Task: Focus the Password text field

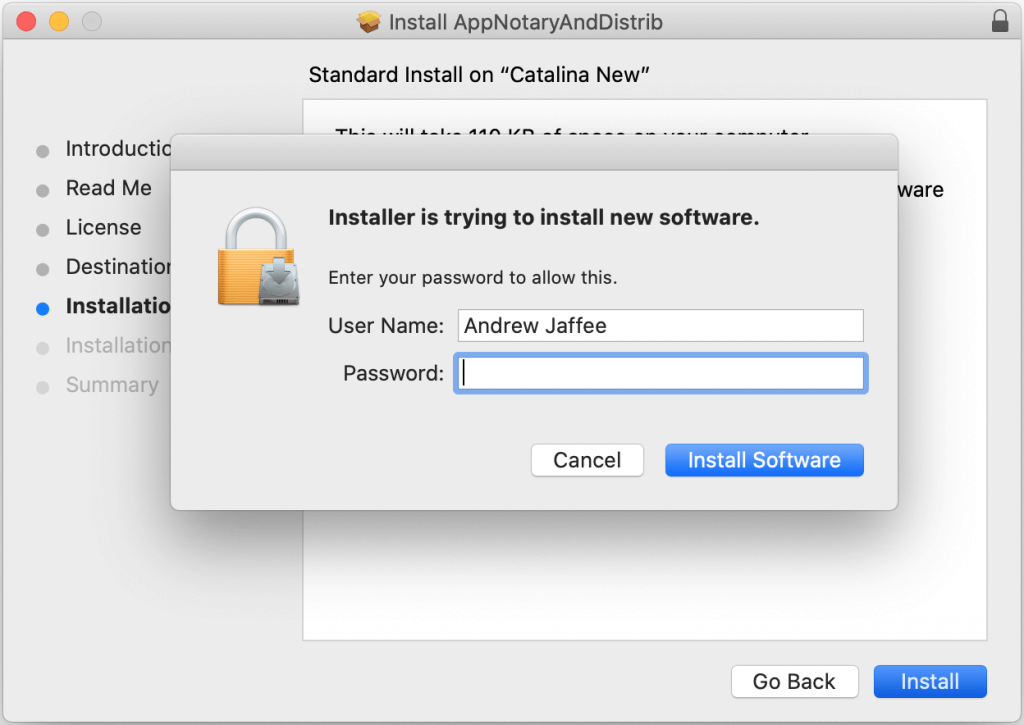Action: coord(660,374)
